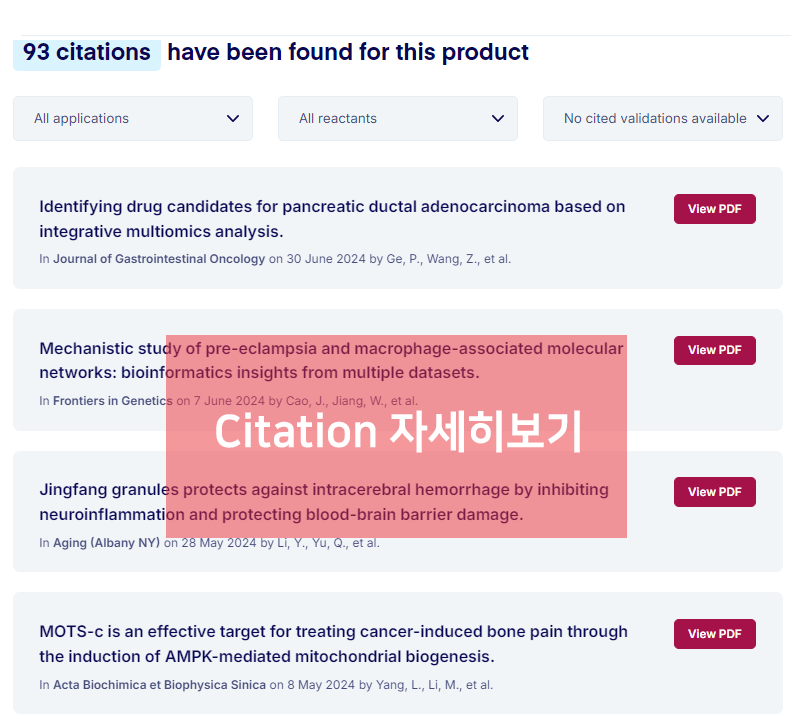Viewport: 800px width, 724px height.
Task: View PDF for pancreatic ductal adenocarcinoma article
Action: coord(714,209)
